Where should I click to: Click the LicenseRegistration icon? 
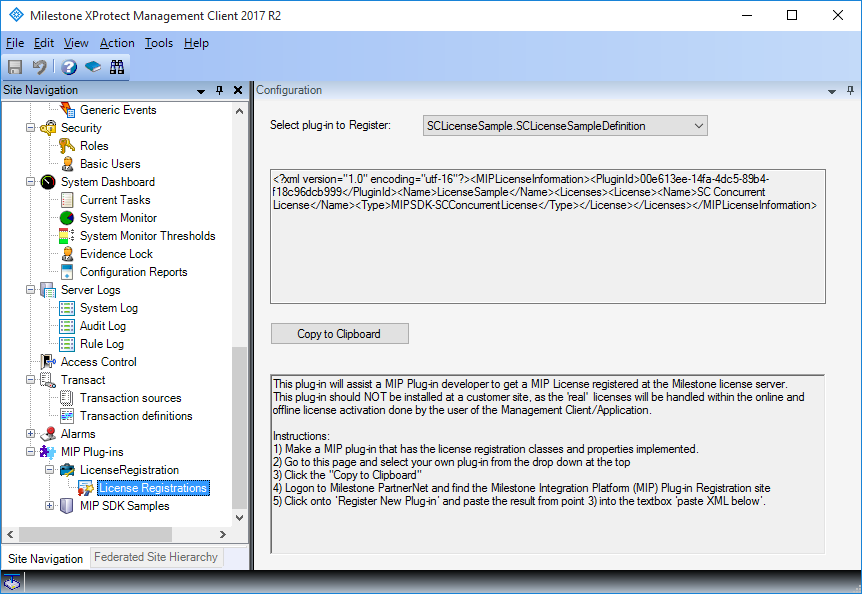(x=67, y=470)
